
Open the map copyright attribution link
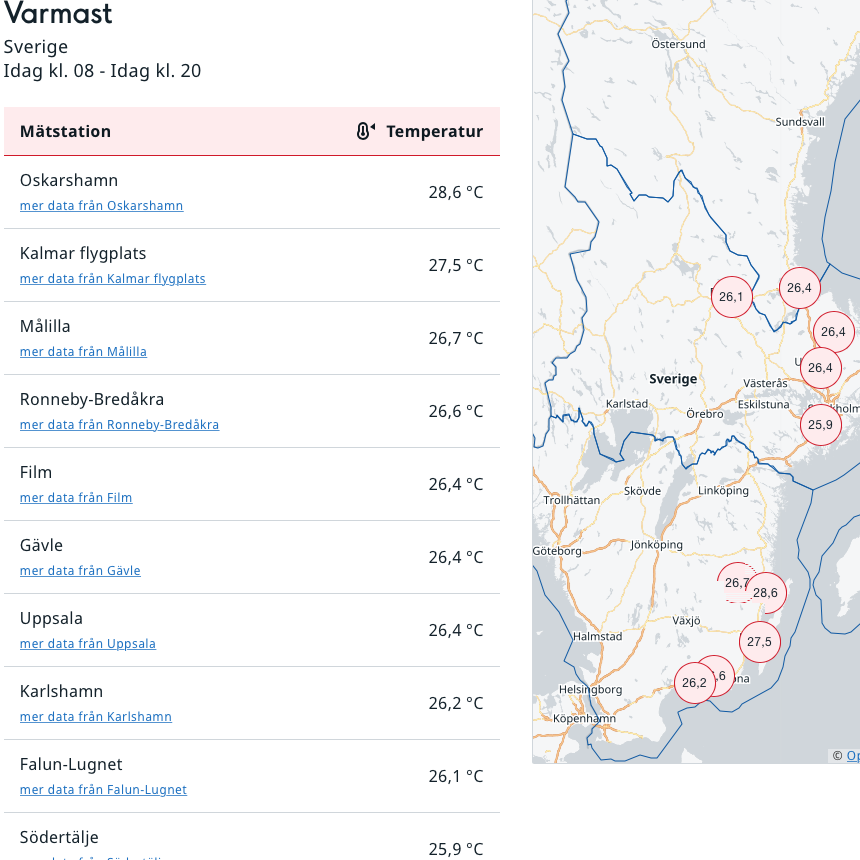tap(853, 756)
